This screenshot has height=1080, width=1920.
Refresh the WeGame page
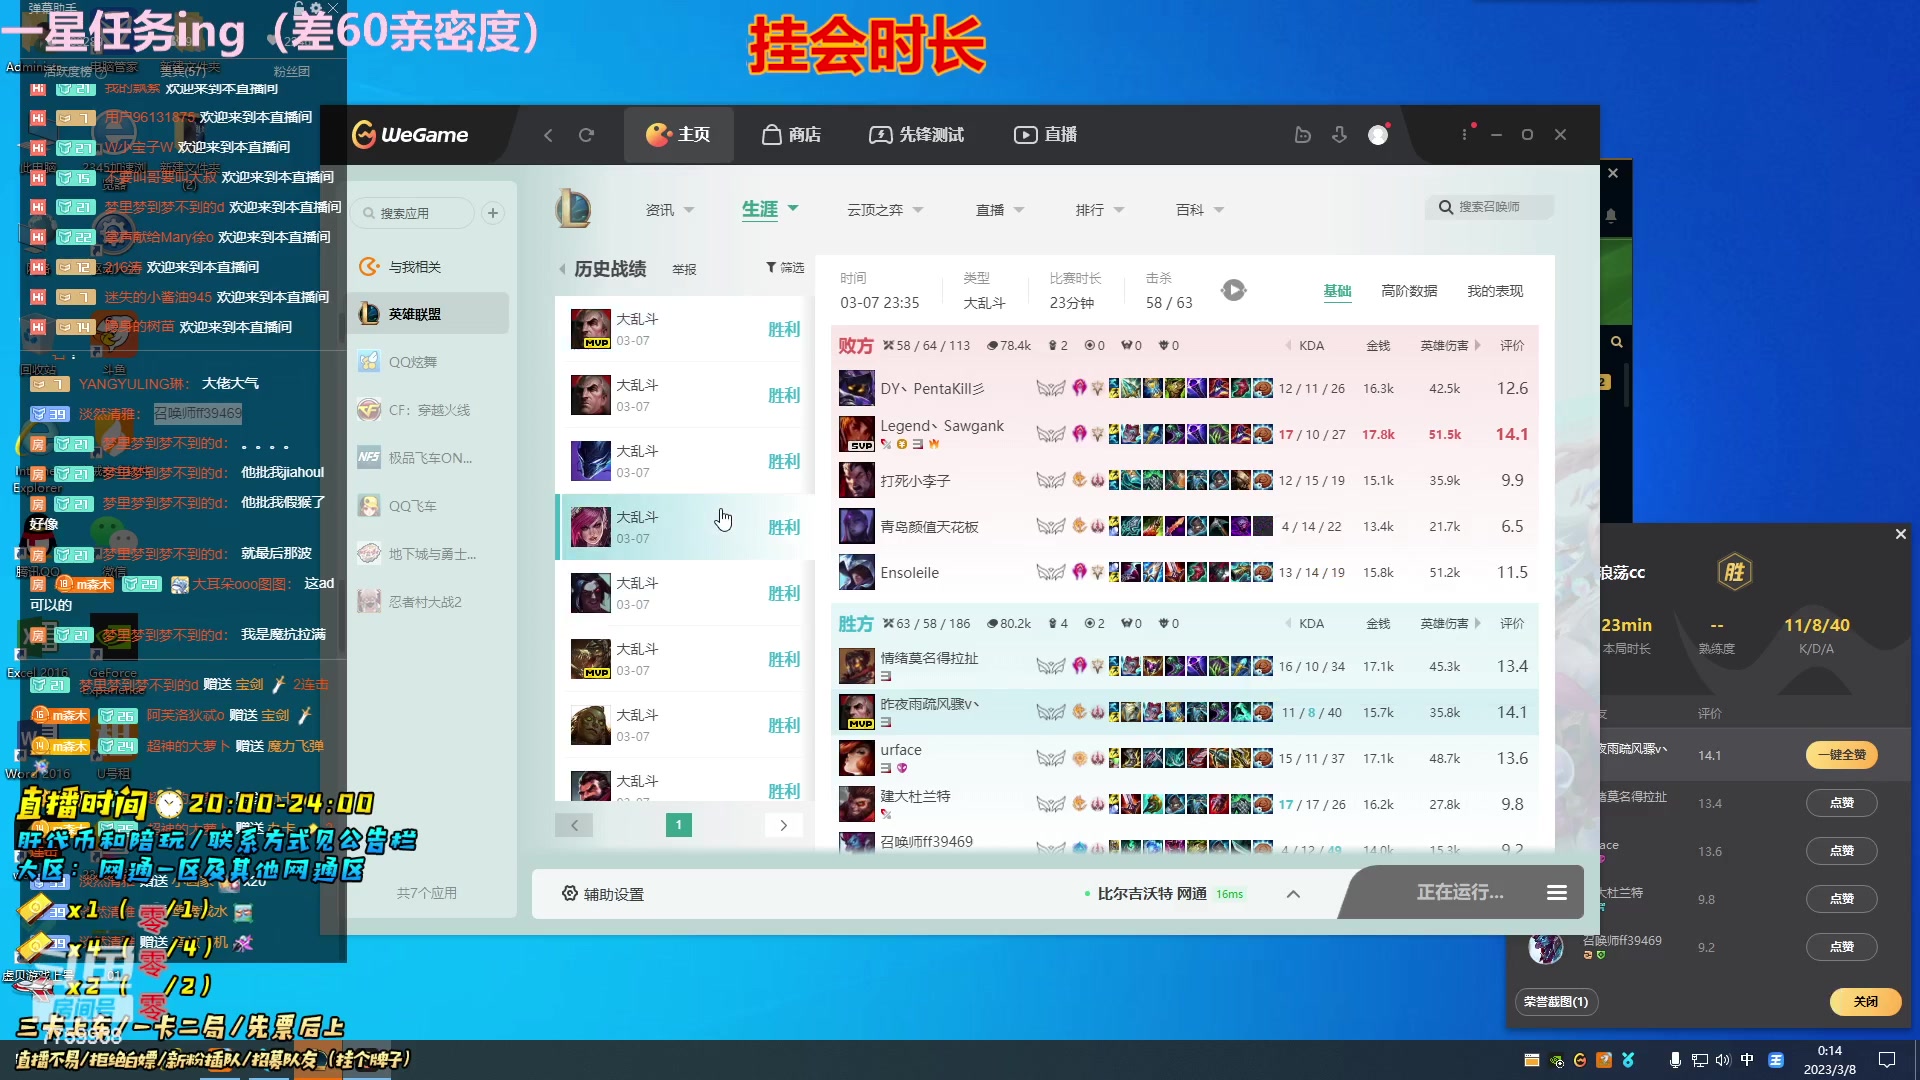[x=587, y=135]
